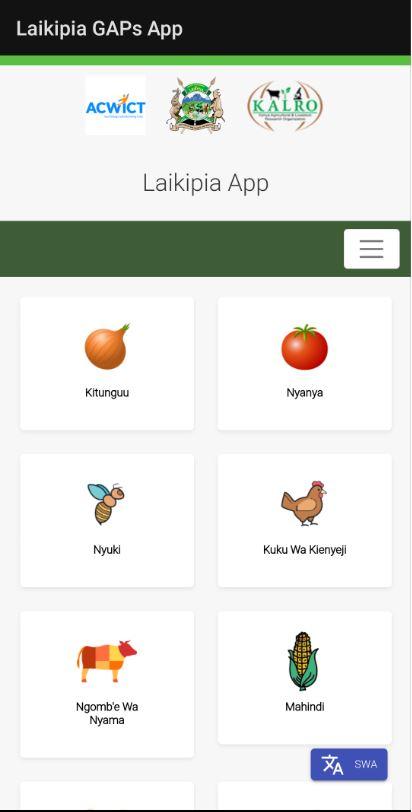The width and height of the screenshot is (412, 812).
Task: Click the KALRO logo
Action: pos(285,106)
